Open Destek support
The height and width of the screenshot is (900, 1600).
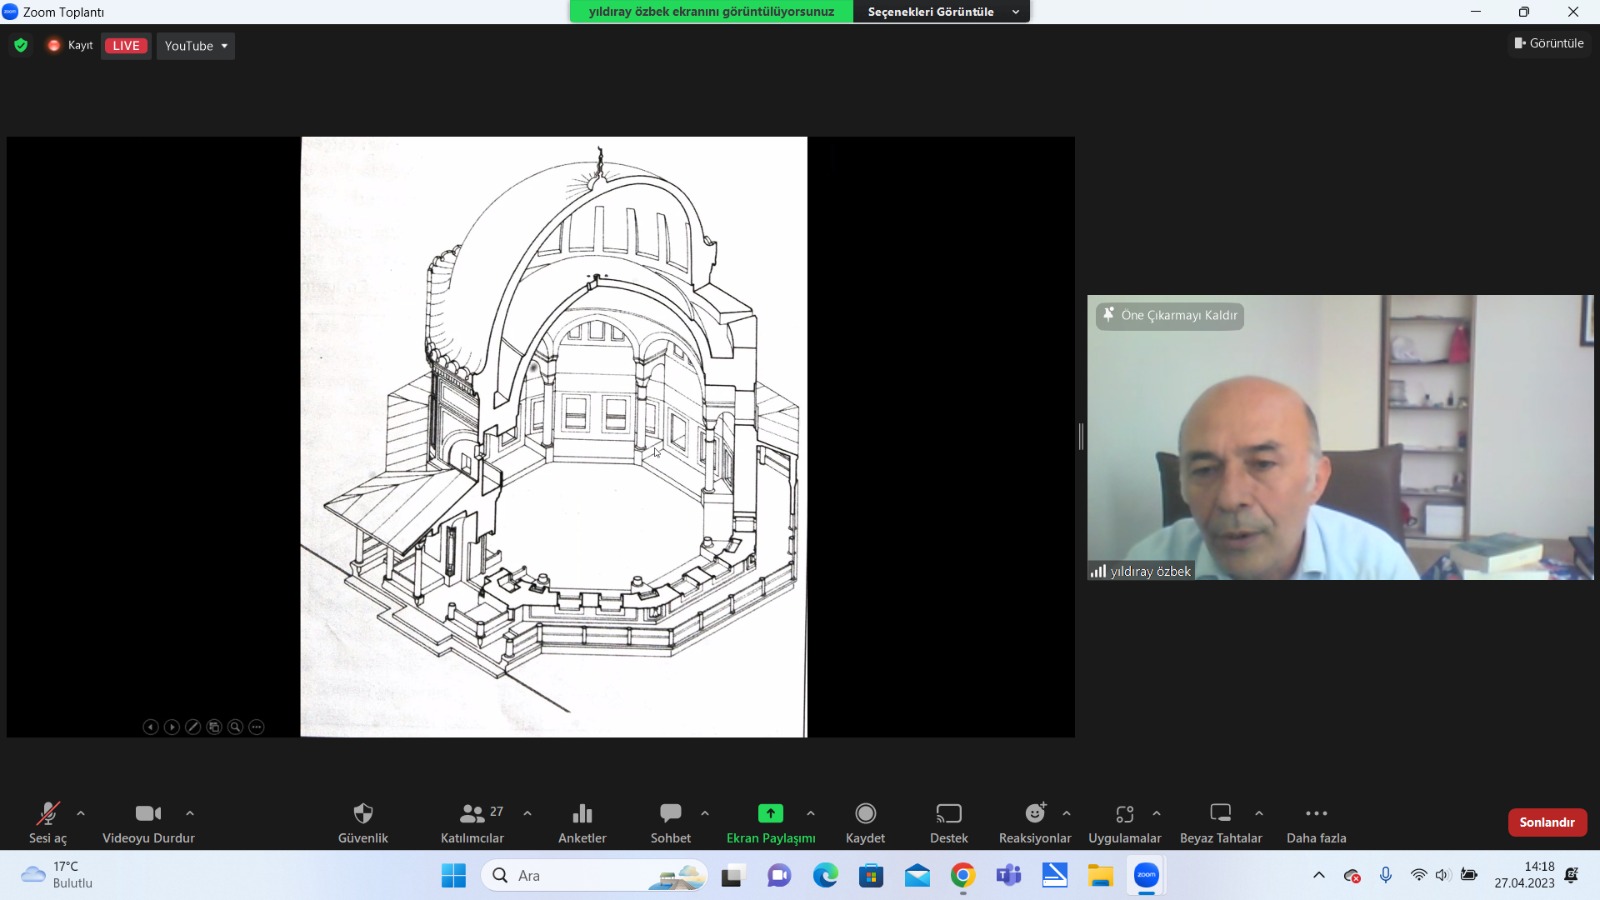(949, 822)
